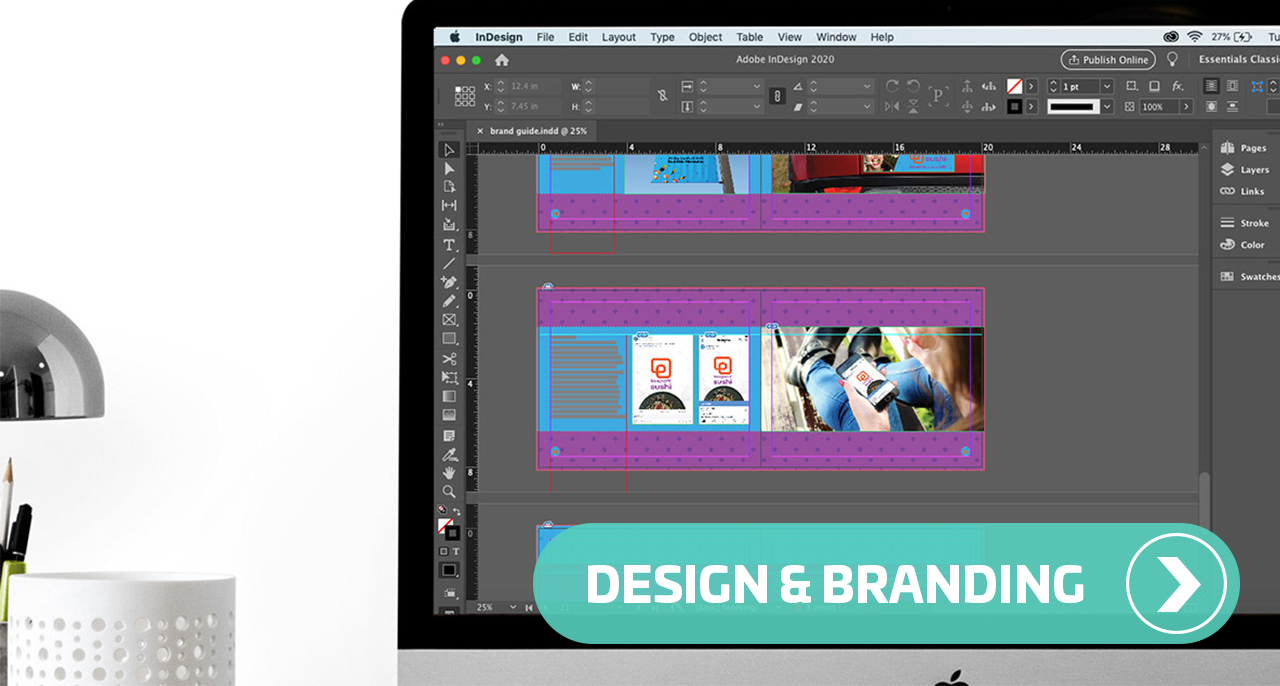Pick the Eyedropper tool
Screen dimensions: 1280x686
(x=449, y=453)
